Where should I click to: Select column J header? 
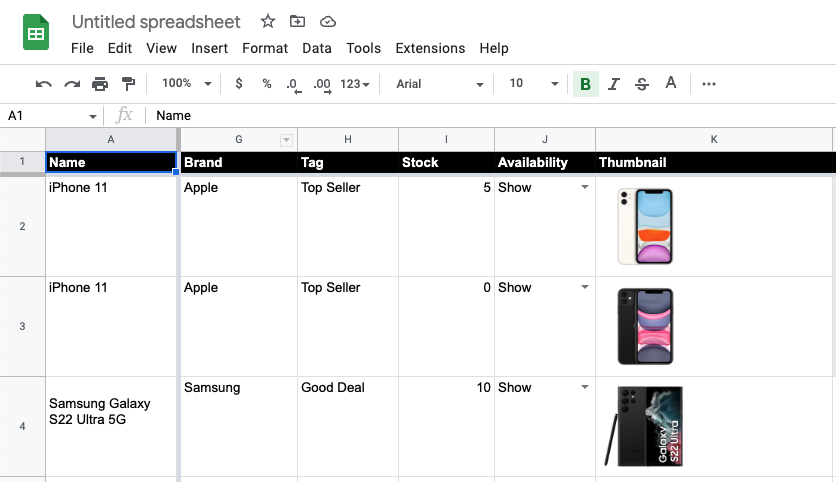pyautogui.click(x=545, y=140)
